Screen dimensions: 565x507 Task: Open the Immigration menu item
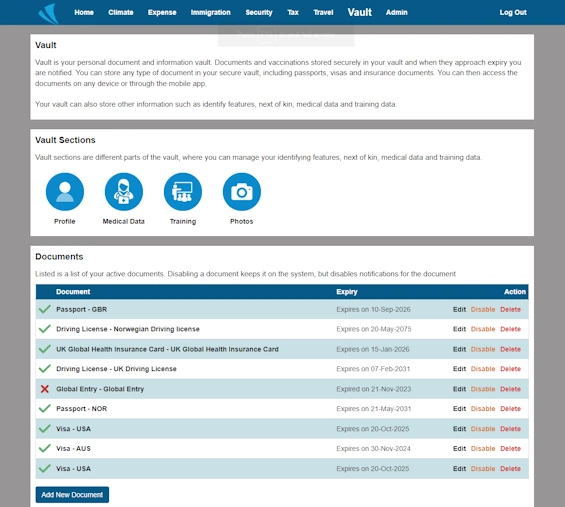pos(210,13)
